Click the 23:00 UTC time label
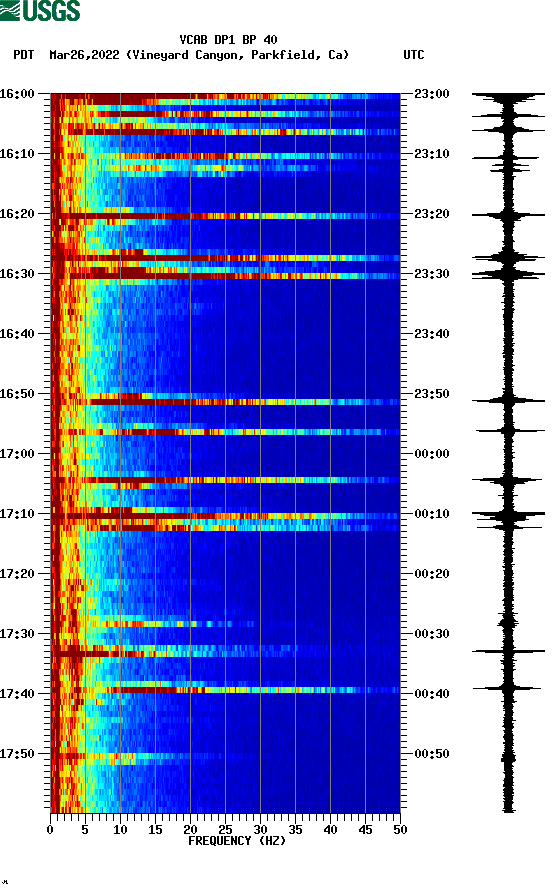This screenshot has height=893, width=552. [x=432, y=93]
